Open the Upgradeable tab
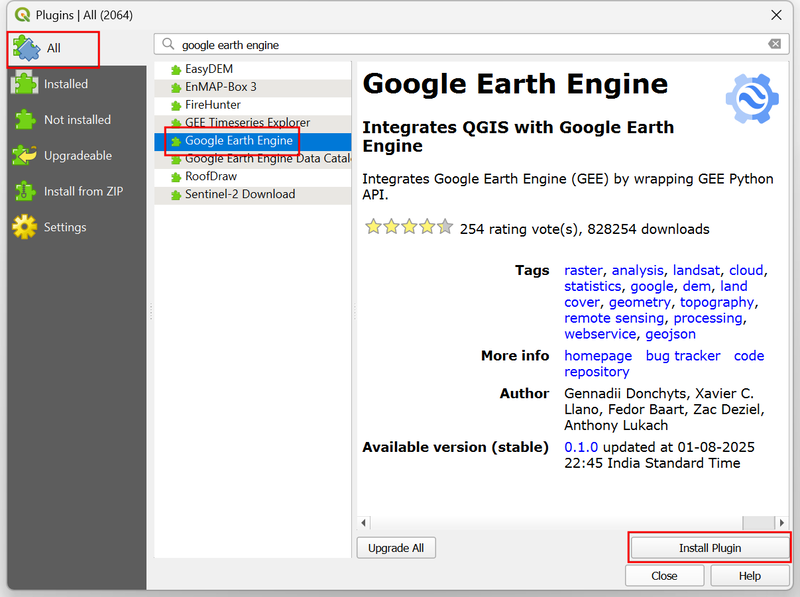800x597 pixels. [x=77, y=156]
